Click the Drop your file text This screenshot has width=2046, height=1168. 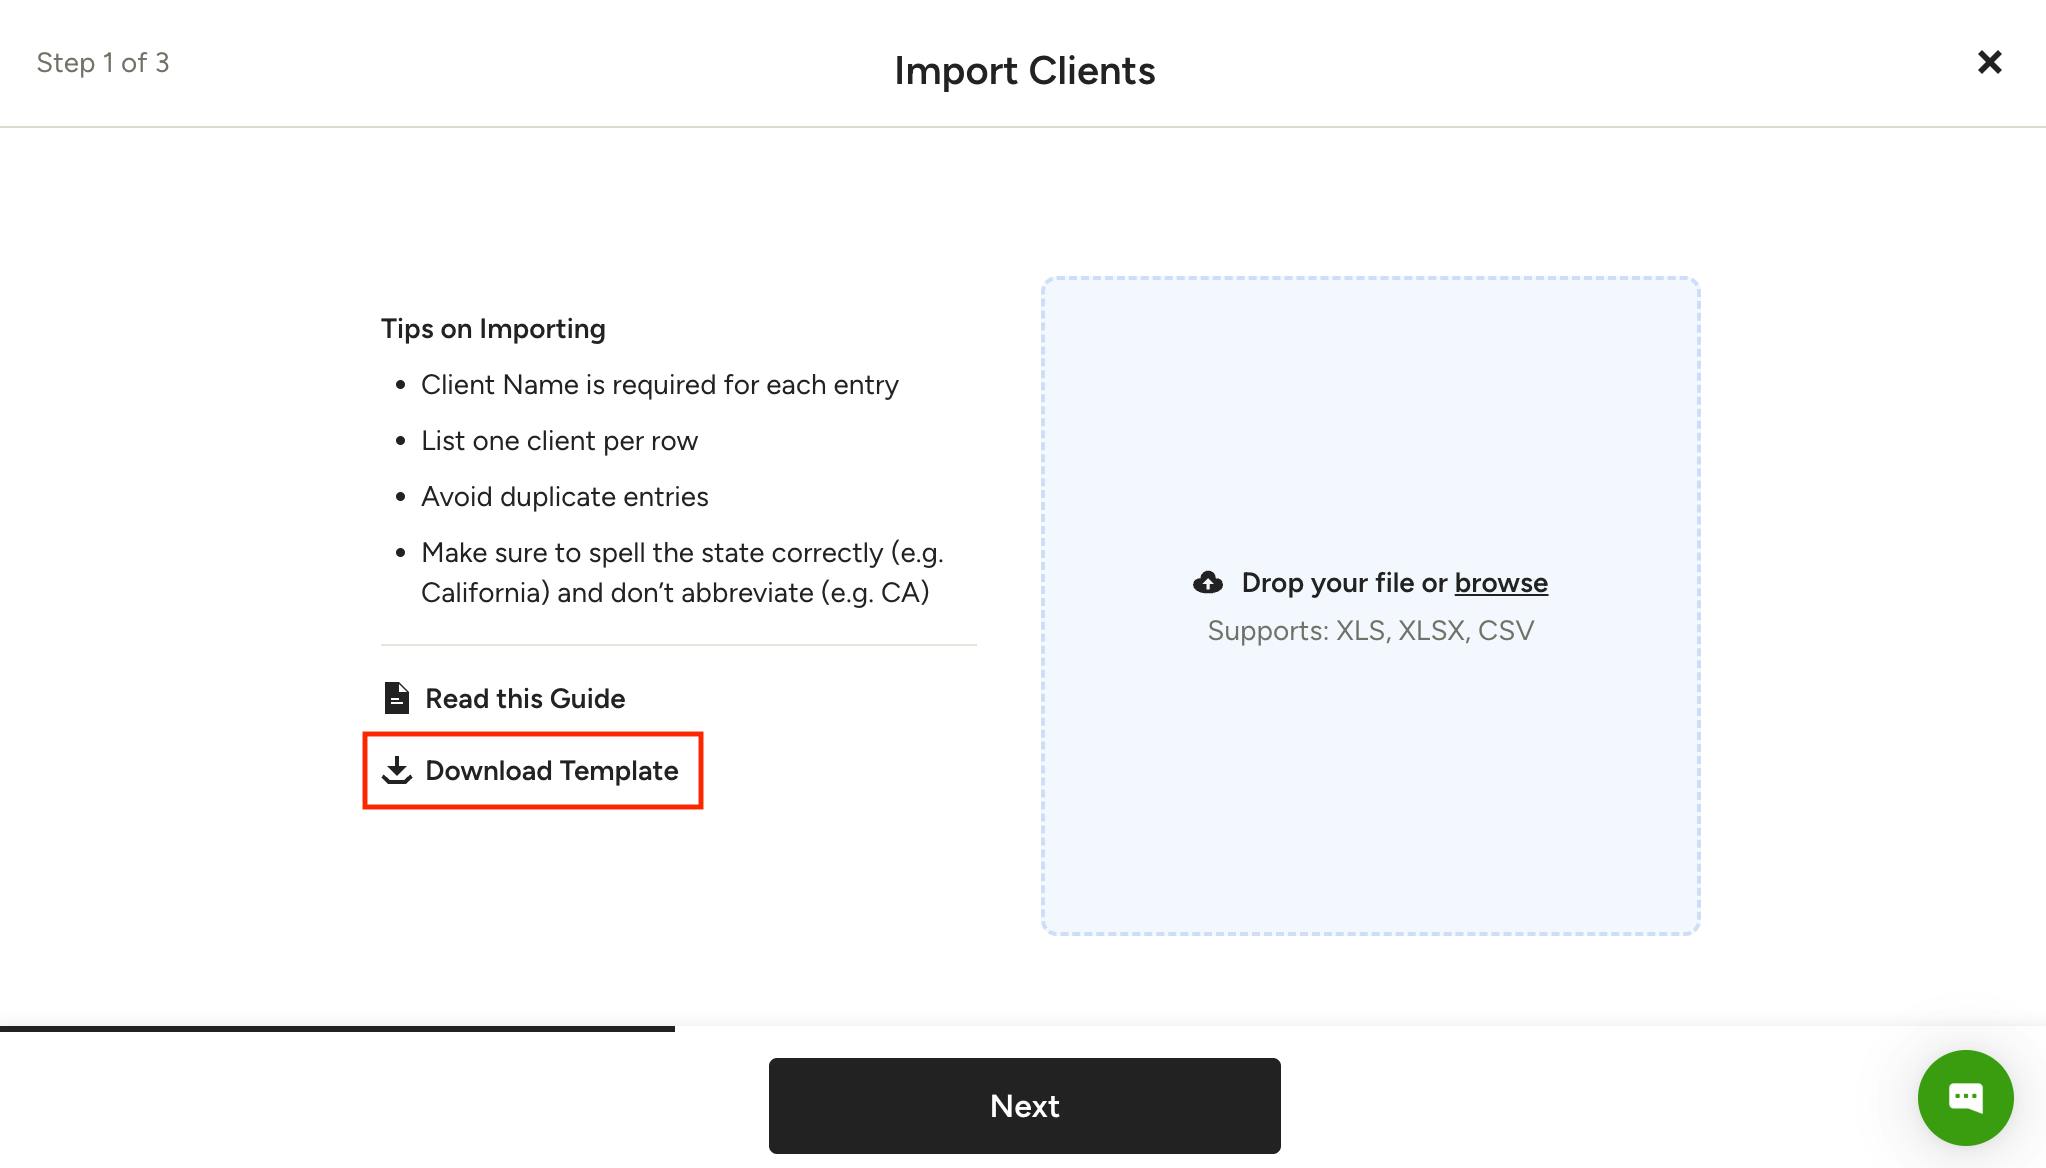1344,583
